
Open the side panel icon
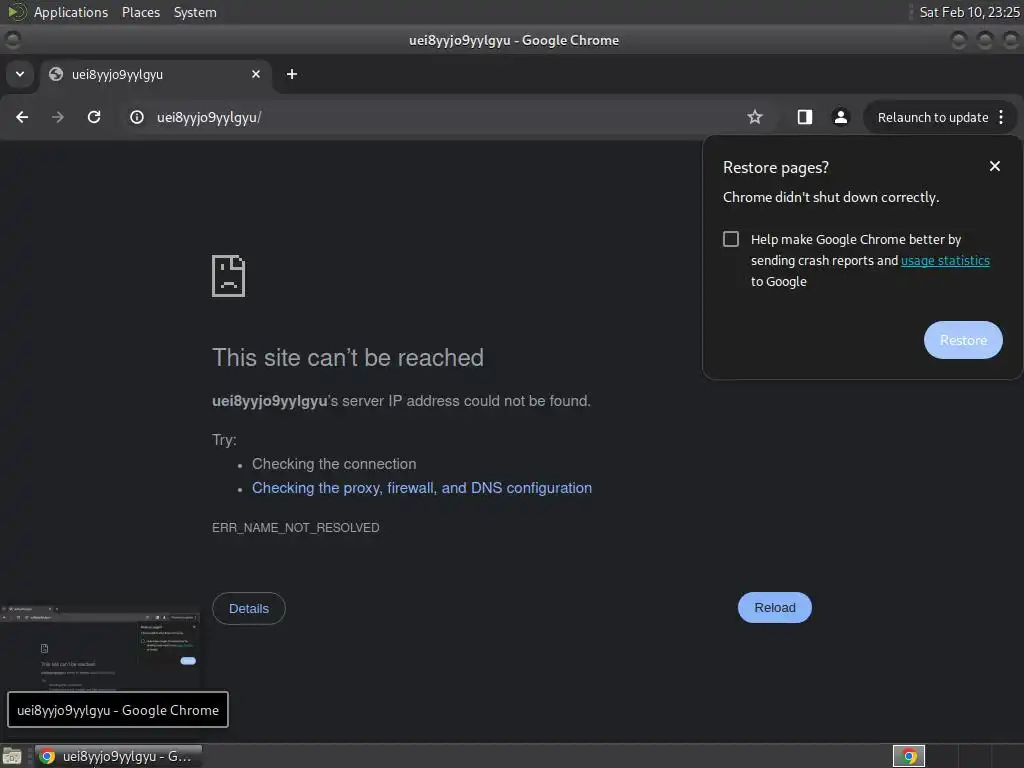(x=805, y=117)
